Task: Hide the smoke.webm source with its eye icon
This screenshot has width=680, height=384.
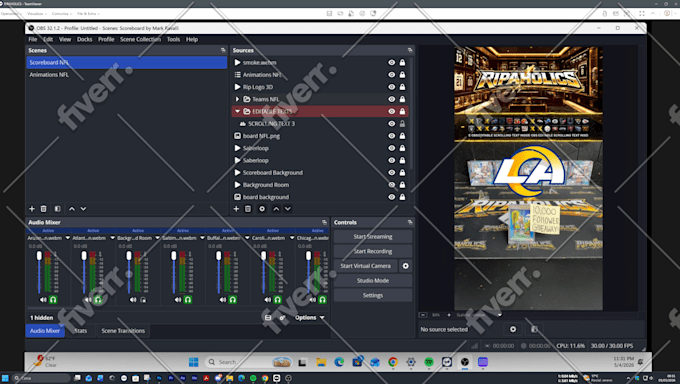Action: point(392,62)
